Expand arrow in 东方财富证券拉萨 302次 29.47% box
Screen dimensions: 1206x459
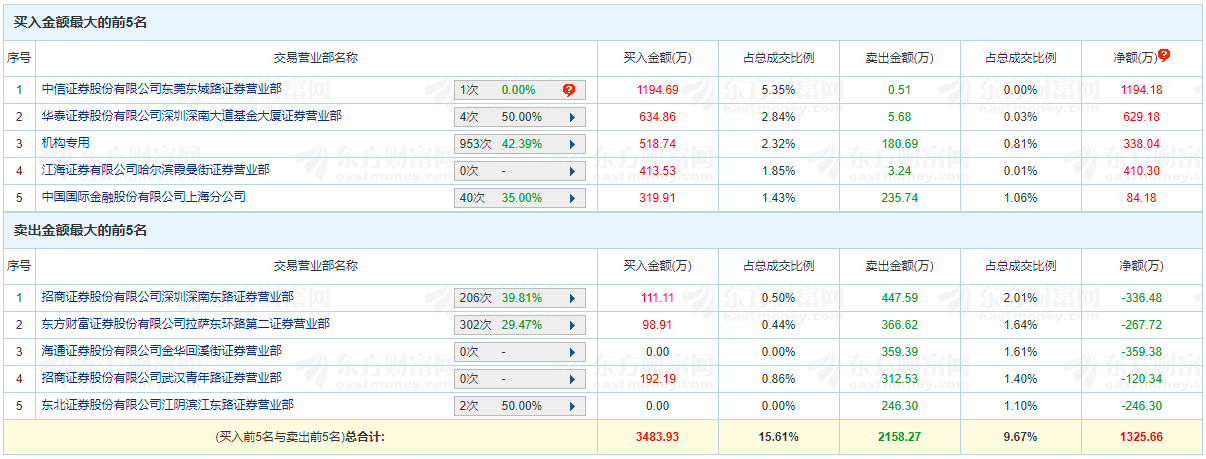point(572,325)
